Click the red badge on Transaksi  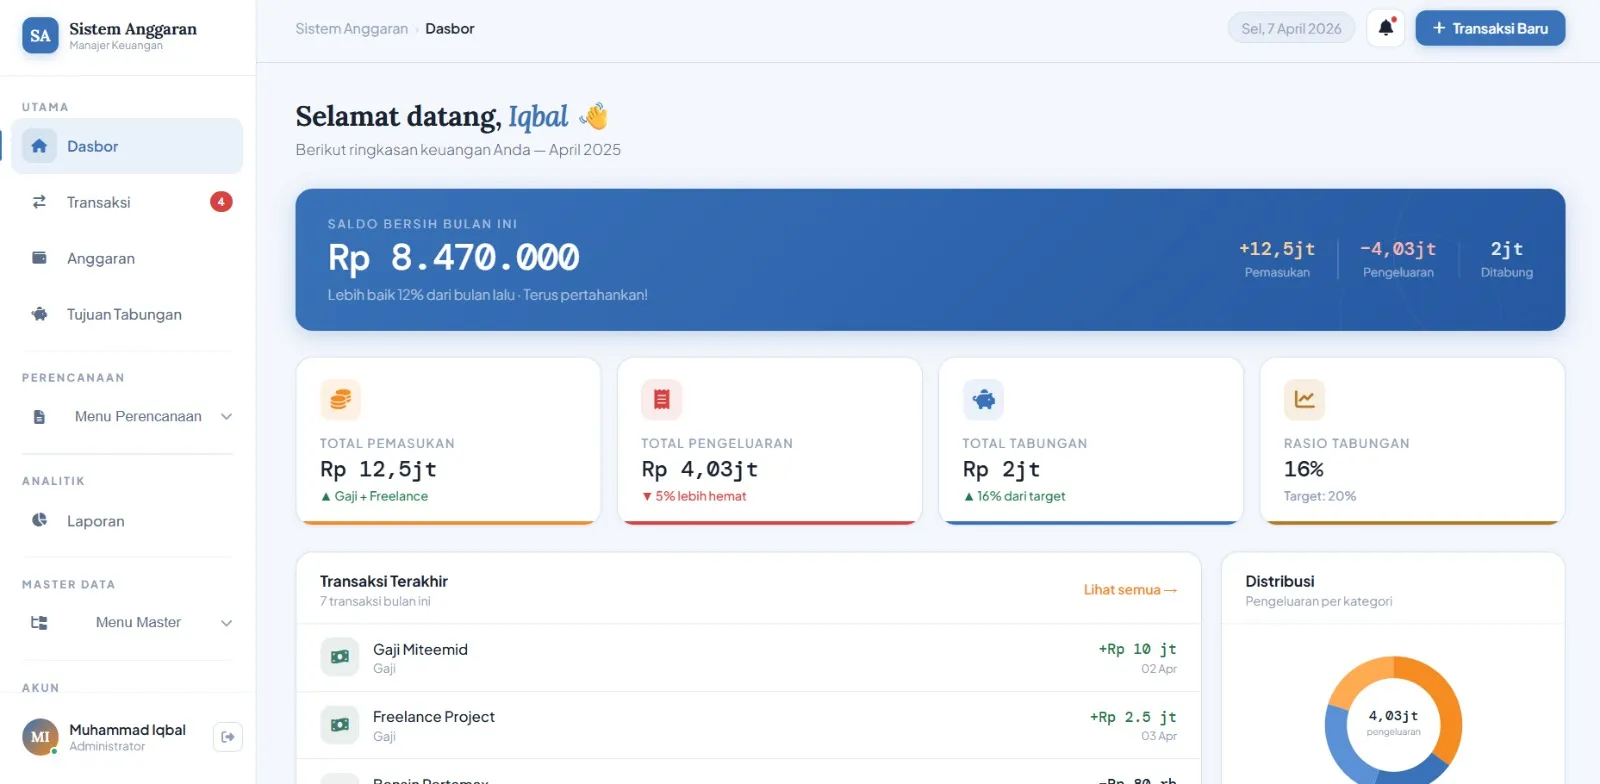[221, 202]
